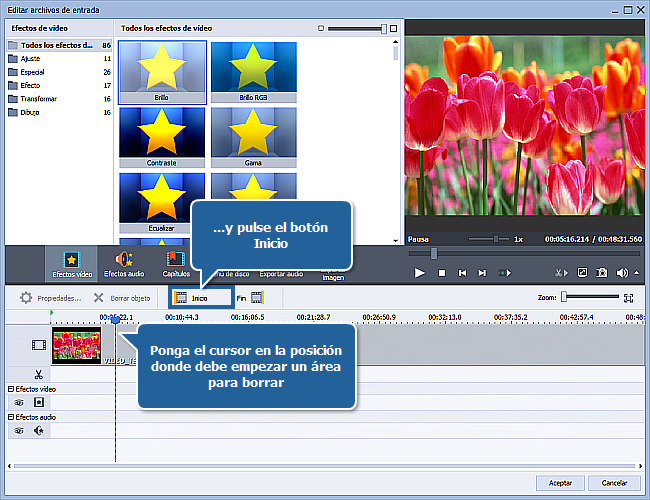Image resolution: width=650 pixels, height=500 pixels.
Task: Mute the preview speaker icon
Action: point(621,272)
